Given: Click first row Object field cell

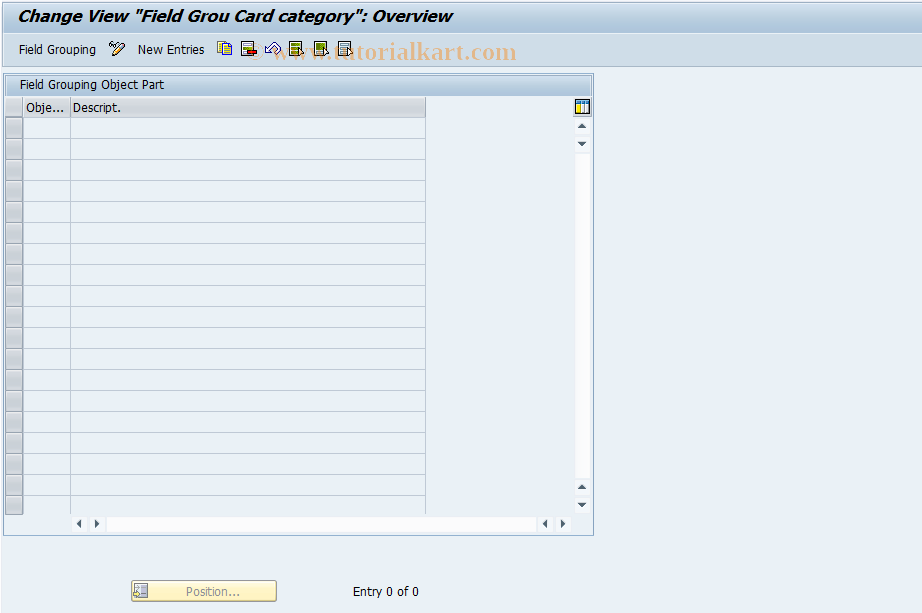Looking at the screenshot, I should [x=46, y=128].
